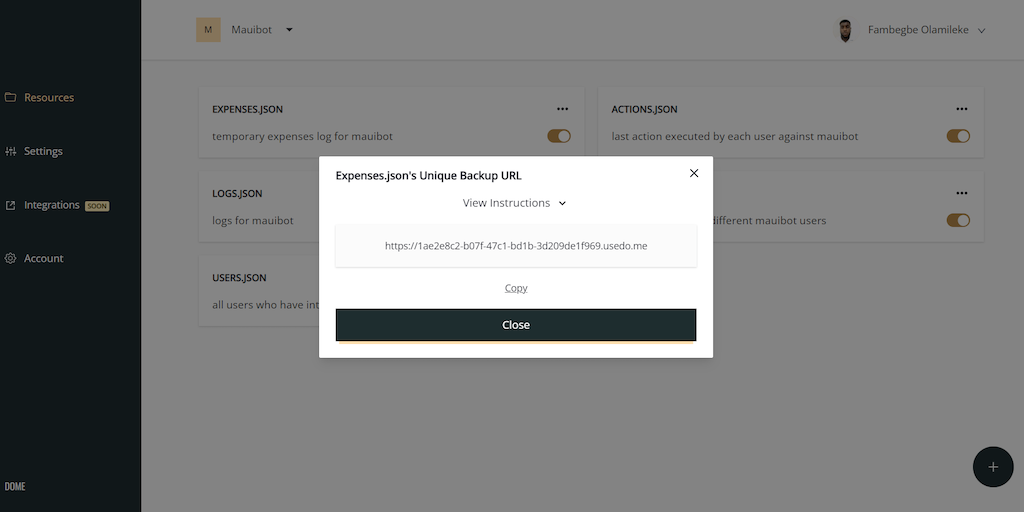Click the user profile avatar picture
1024x512 pixels.
coord(845,30)
